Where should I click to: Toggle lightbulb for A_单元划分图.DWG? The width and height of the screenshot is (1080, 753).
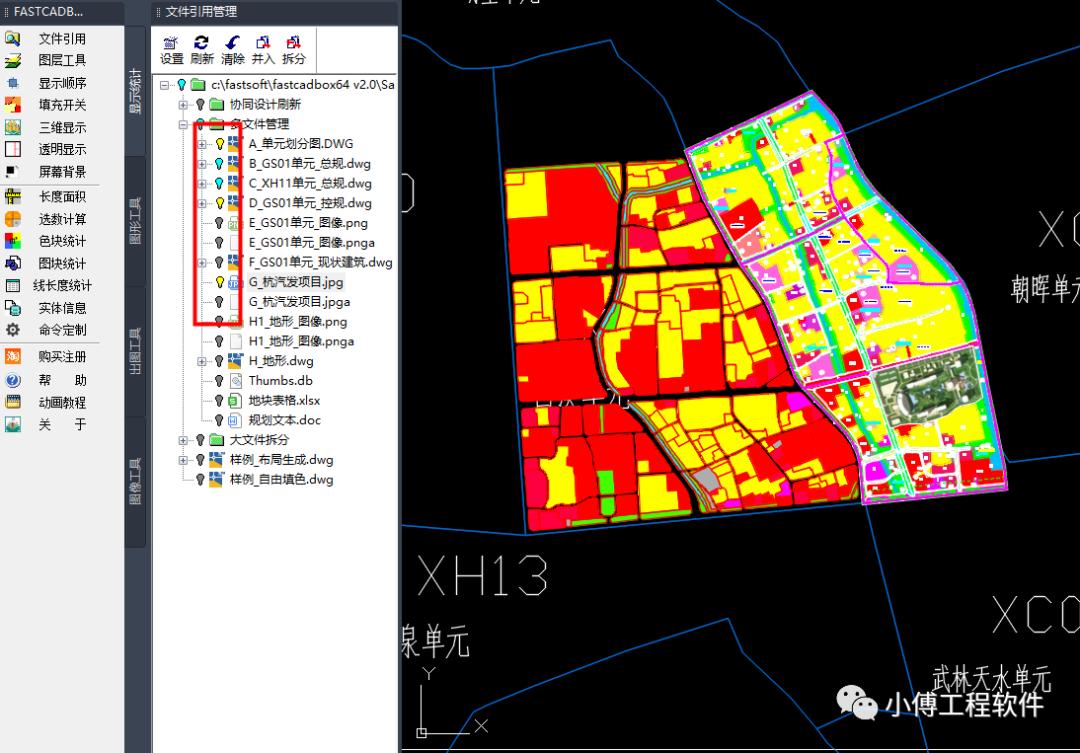pos(219,144)
